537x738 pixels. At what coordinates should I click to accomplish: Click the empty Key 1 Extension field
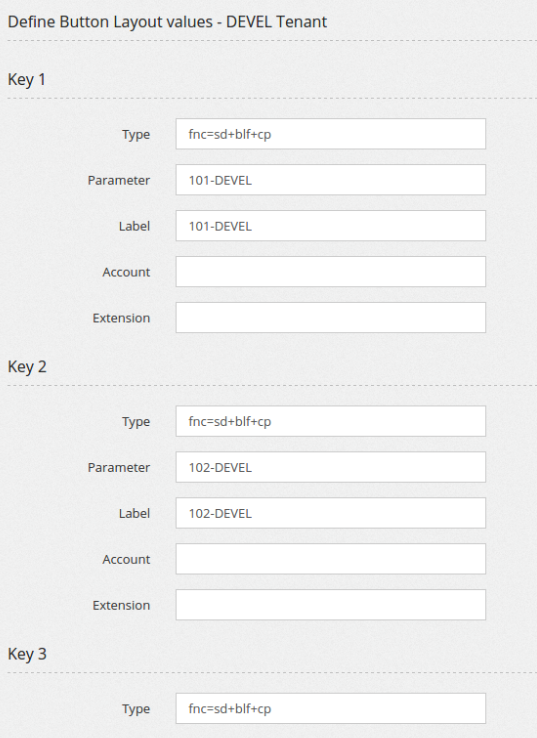pos(330,318)
